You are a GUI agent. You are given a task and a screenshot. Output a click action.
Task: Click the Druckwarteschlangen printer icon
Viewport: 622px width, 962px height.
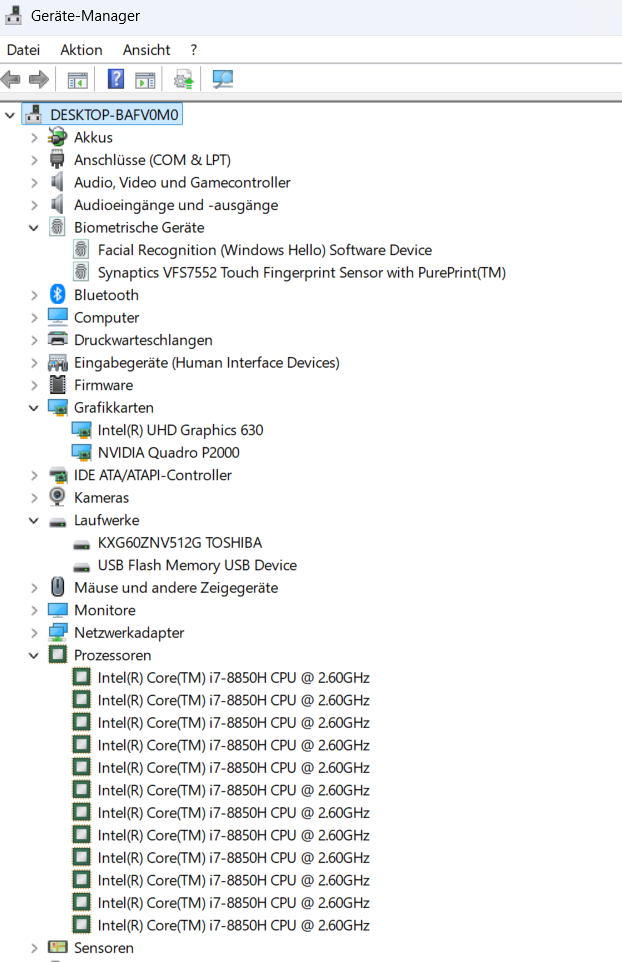[58, 339]
